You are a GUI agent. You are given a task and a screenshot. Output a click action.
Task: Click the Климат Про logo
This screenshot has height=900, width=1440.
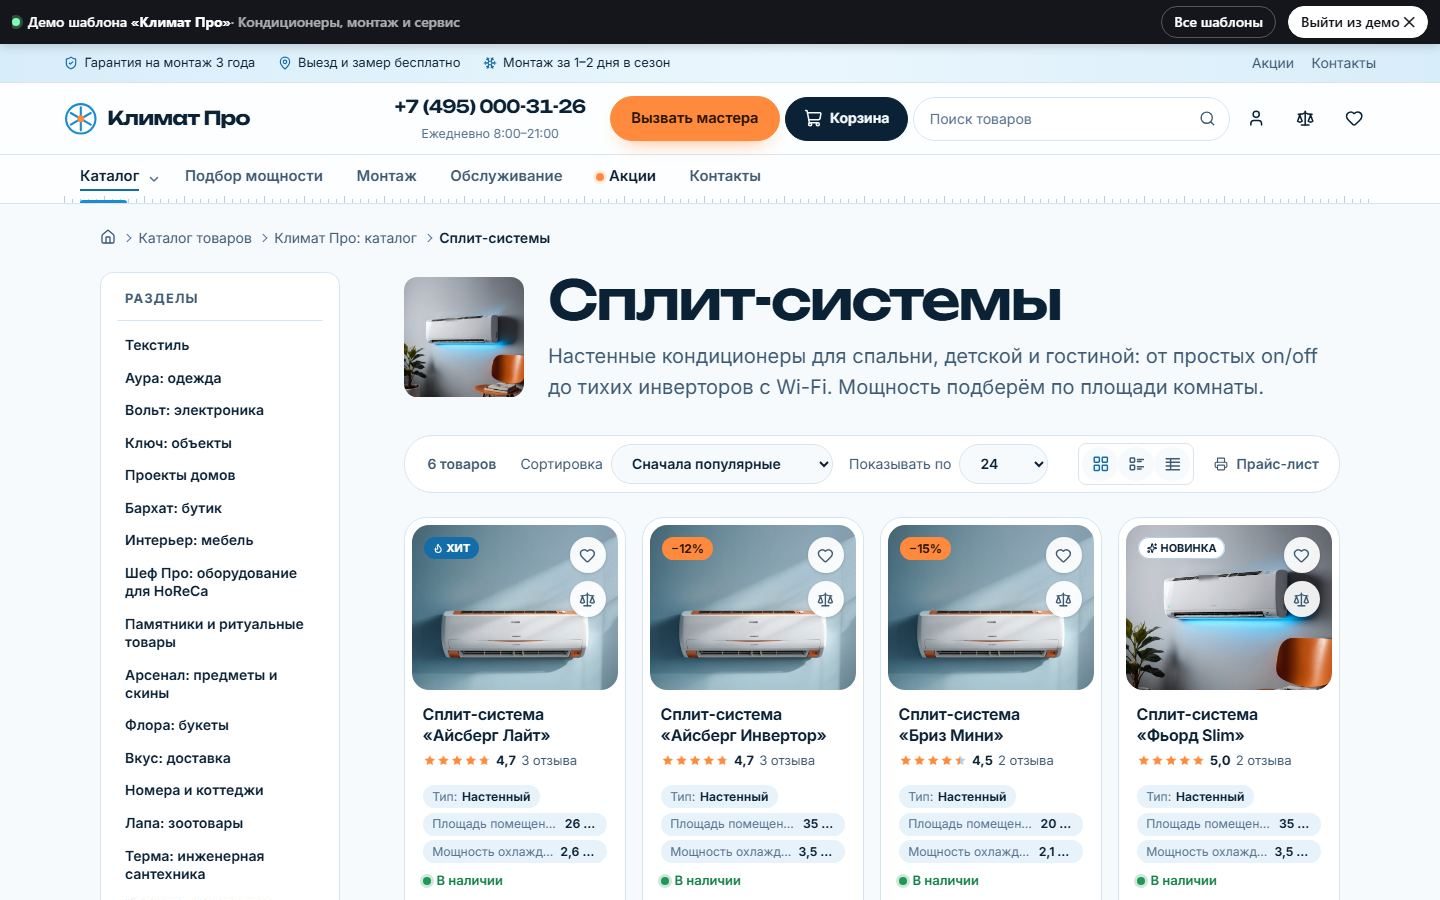(x=157, y=118)
